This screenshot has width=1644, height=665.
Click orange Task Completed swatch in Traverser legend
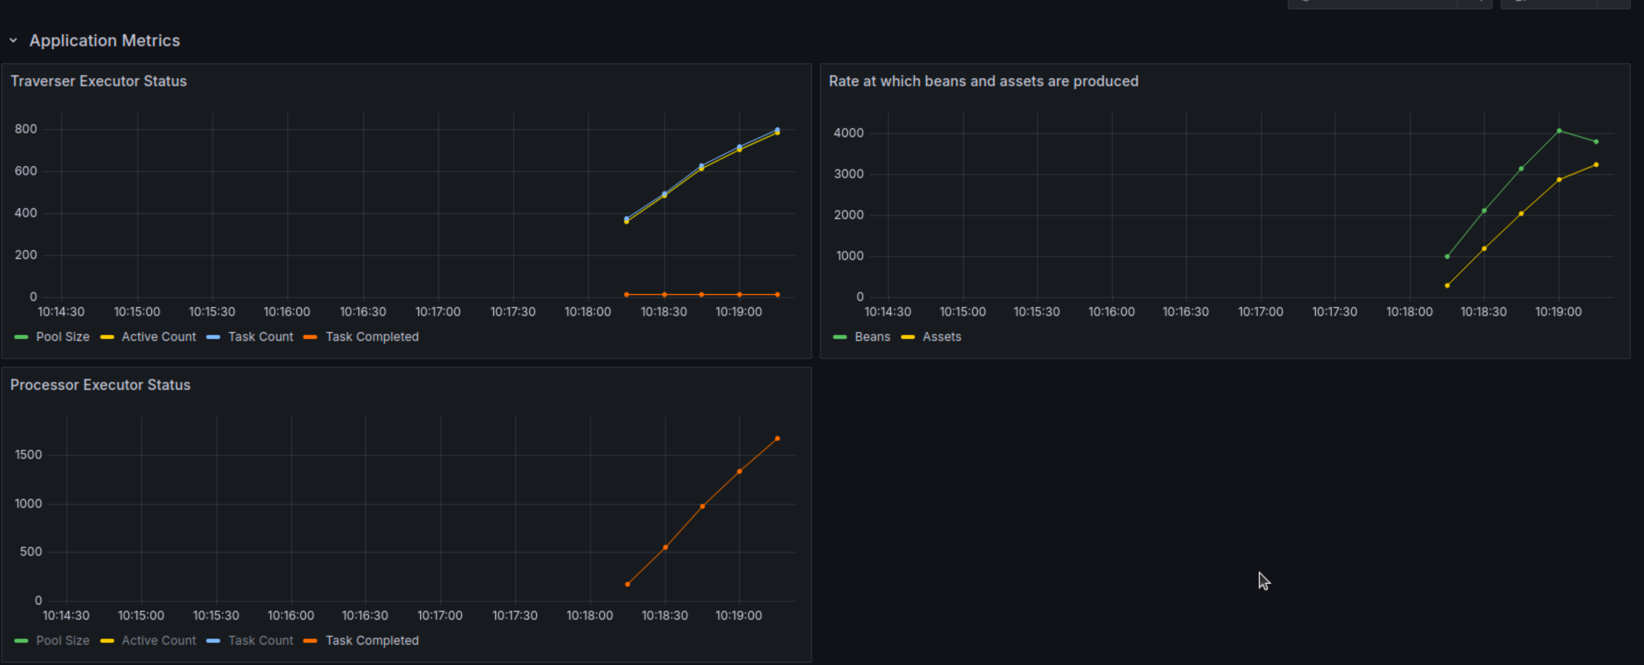click(310, 337)
